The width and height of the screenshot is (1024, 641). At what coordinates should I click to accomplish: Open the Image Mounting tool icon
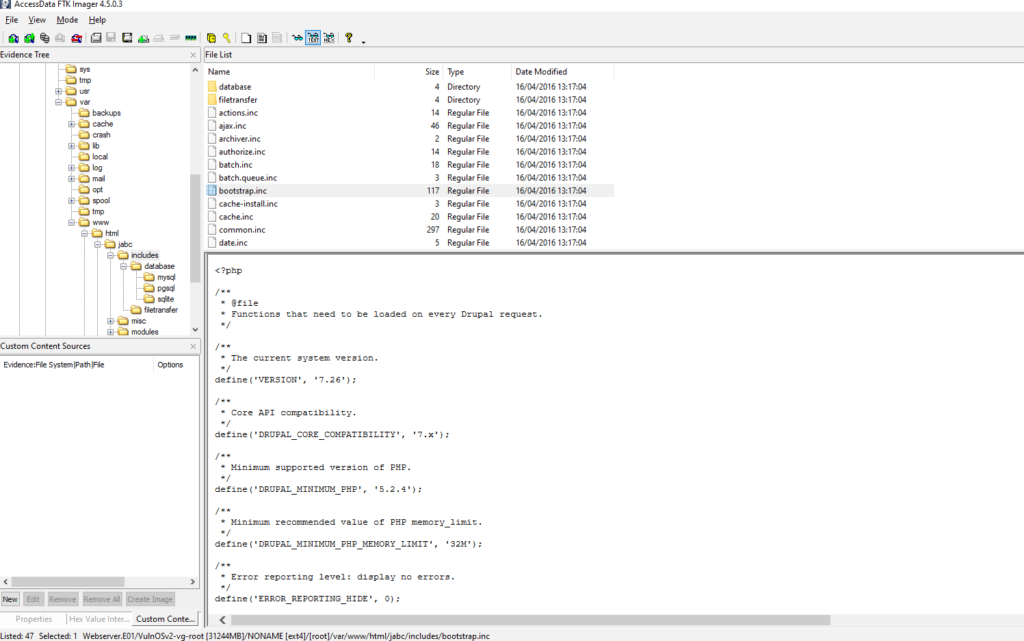[45, 37]
